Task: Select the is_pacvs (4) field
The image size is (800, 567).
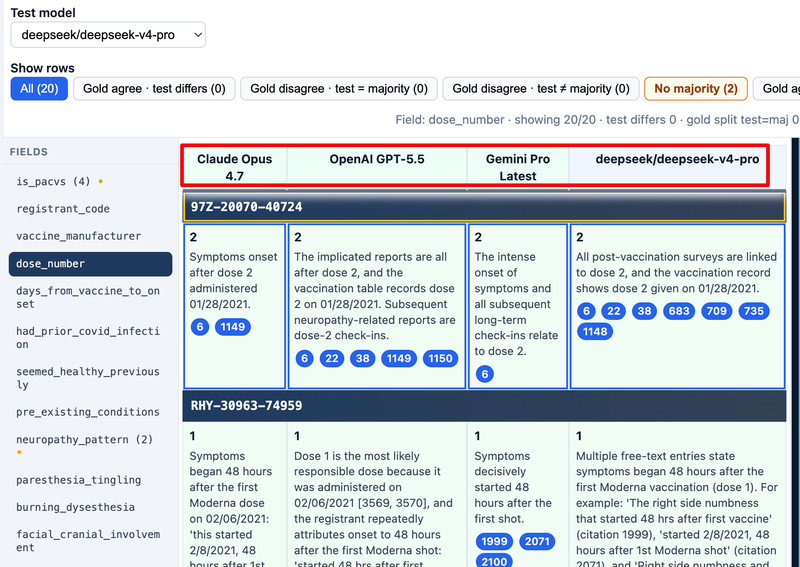Action: pyautogui.click(x=90, y=181)
